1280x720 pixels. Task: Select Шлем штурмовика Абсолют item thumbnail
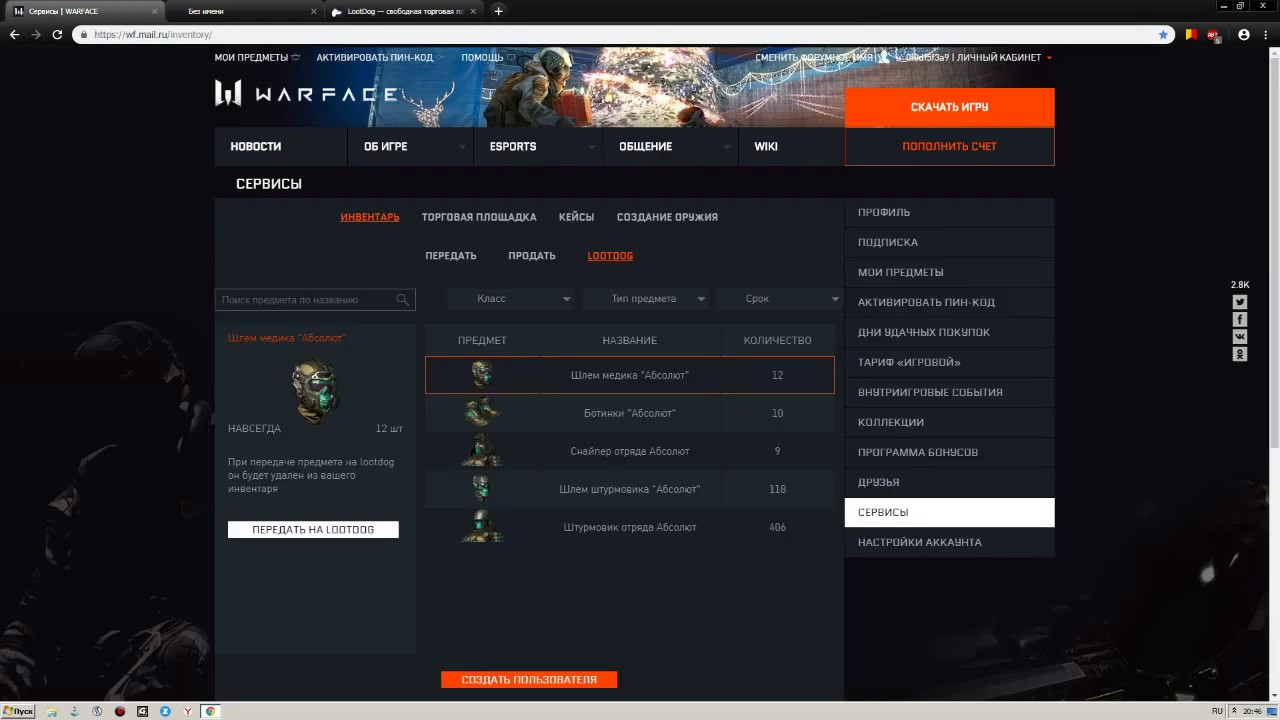pos(482,489)
